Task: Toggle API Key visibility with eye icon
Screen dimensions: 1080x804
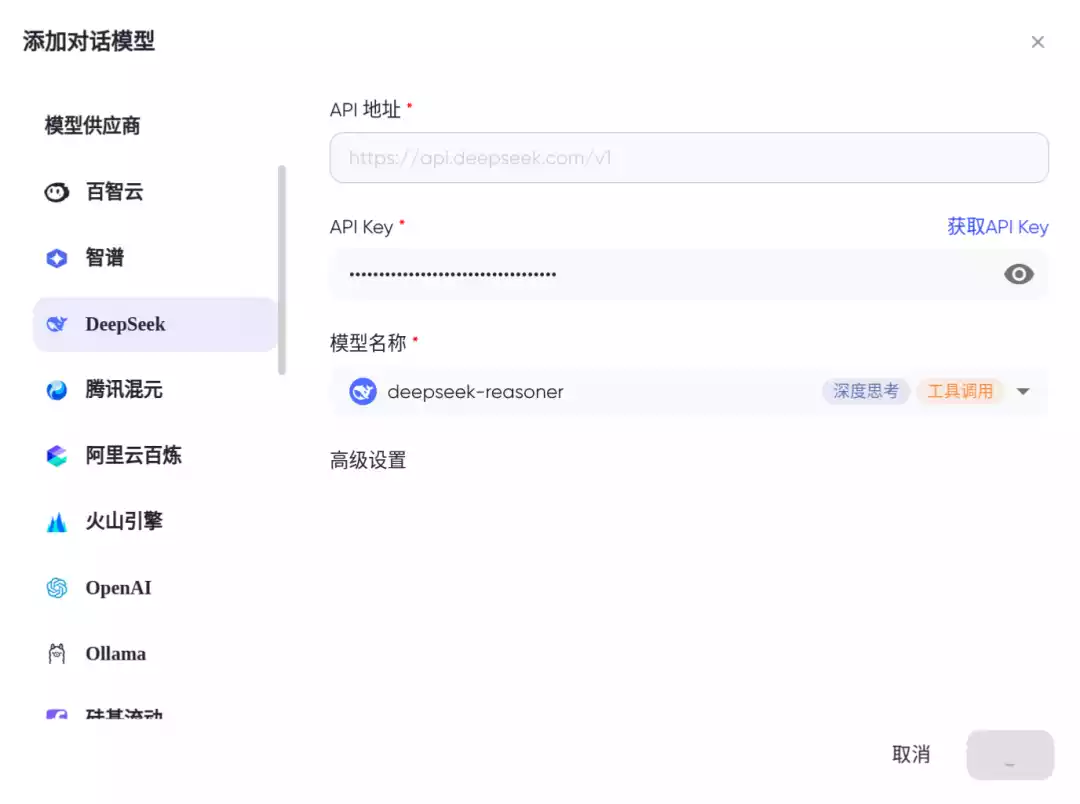Action: coord(1019,274)
